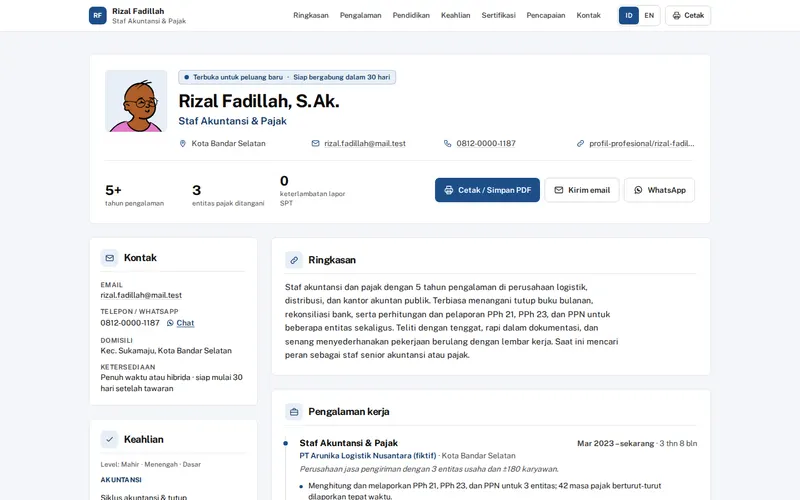Click the '3' entitas pajak ditangani stat
The image size is (800, 500).
click(x=196, y=190)
